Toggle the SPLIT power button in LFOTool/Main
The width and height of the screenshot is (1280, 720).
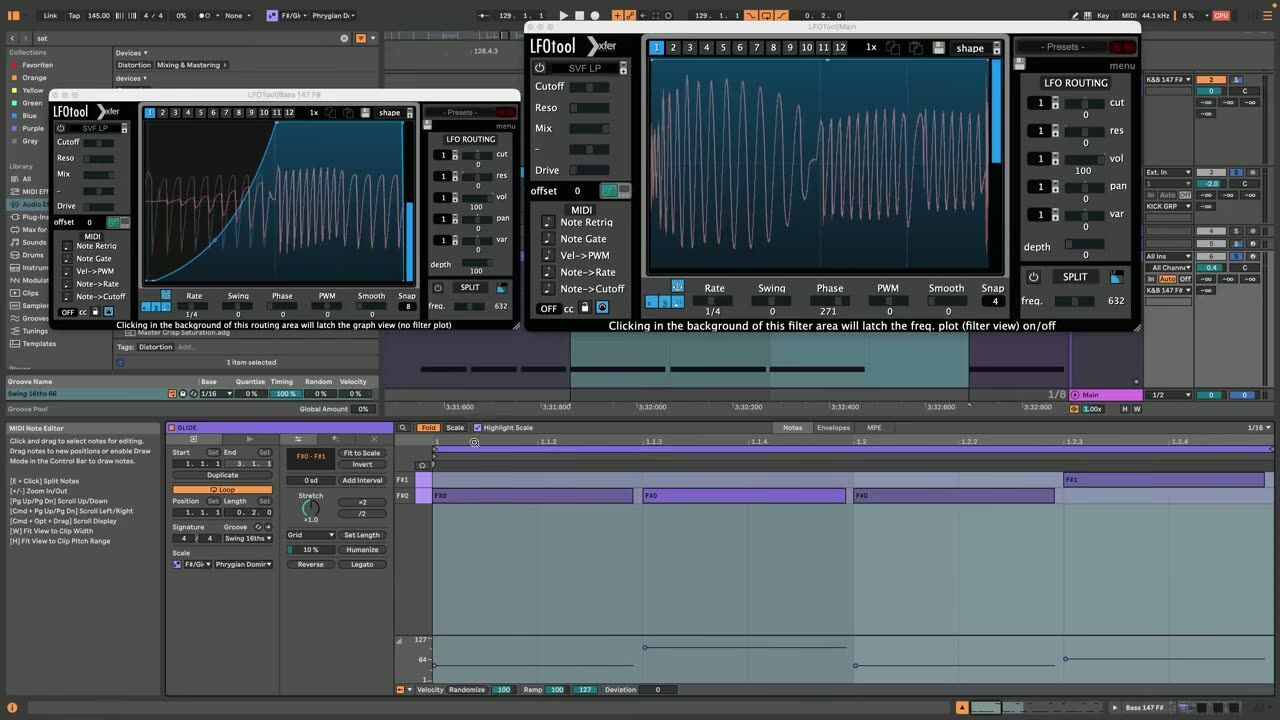point(1034,277)
